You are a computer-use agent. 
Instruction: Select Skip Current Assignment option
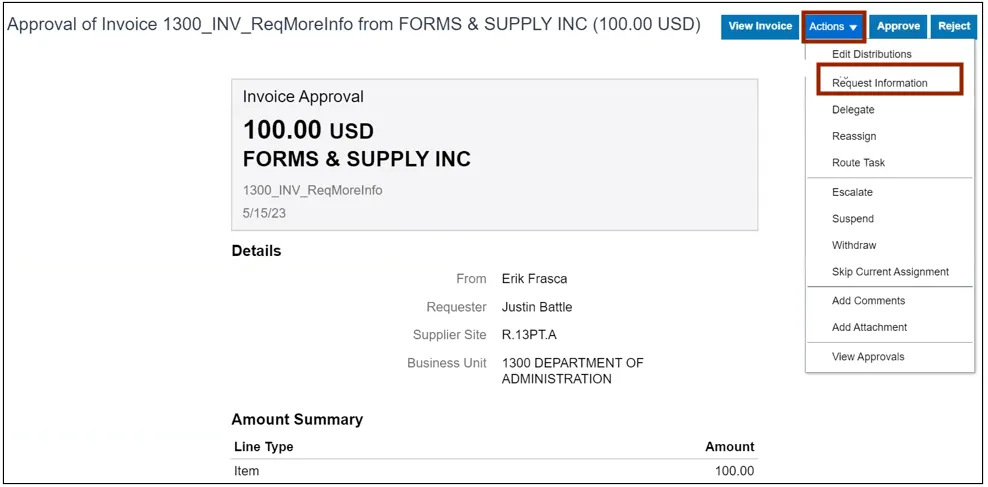click(x=890, y=272)
